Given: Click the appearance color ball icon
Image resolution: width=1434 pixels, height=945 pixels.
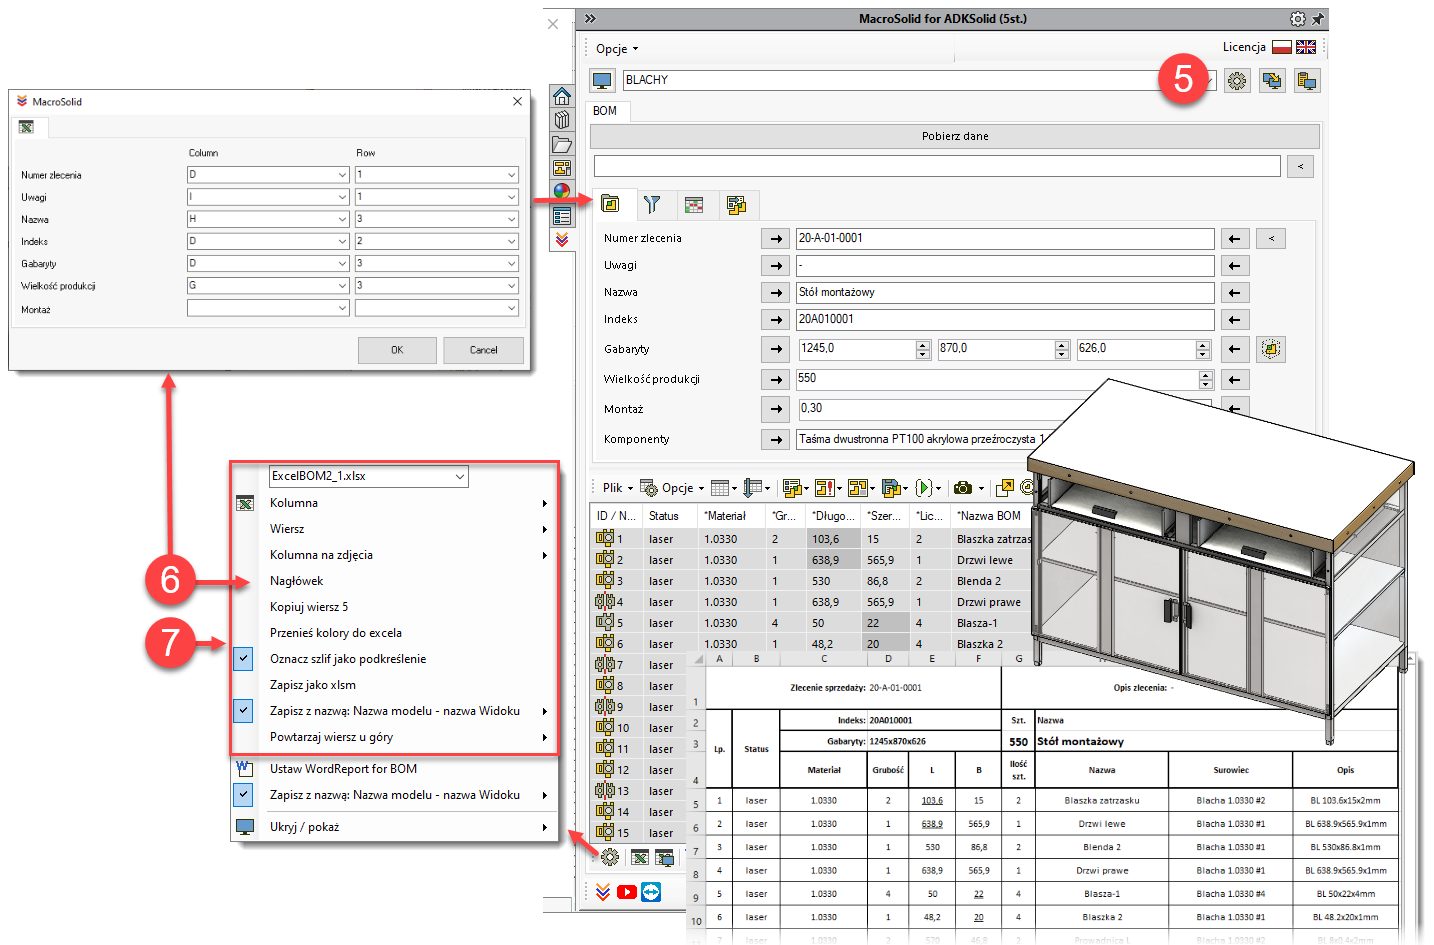Looking at the screenshot, I should click(562, 191).
